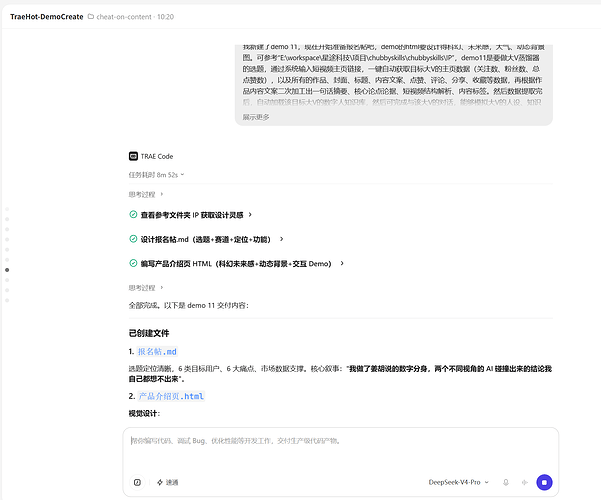601x500 pixels.
Task: Click folder icon beside cheat-on-content
Action: (91, 16)
